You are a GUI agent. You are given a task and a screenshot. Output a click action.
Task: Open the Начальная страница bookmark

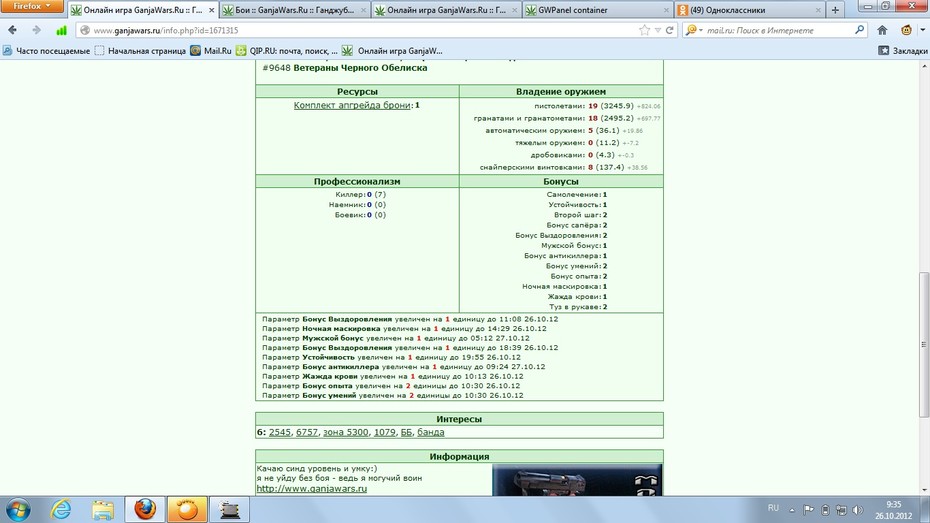point(141,51)
